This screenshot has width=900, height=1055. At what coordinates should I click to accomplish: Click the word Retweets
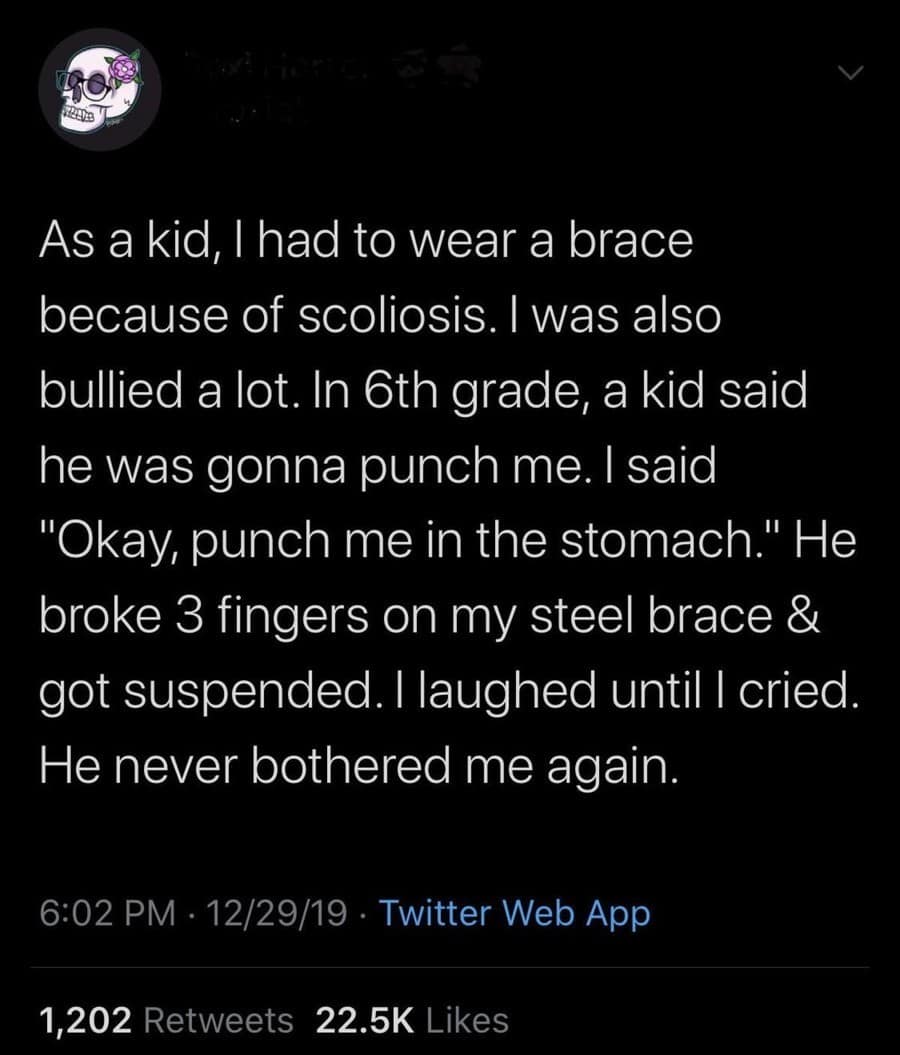(219, 1020)
